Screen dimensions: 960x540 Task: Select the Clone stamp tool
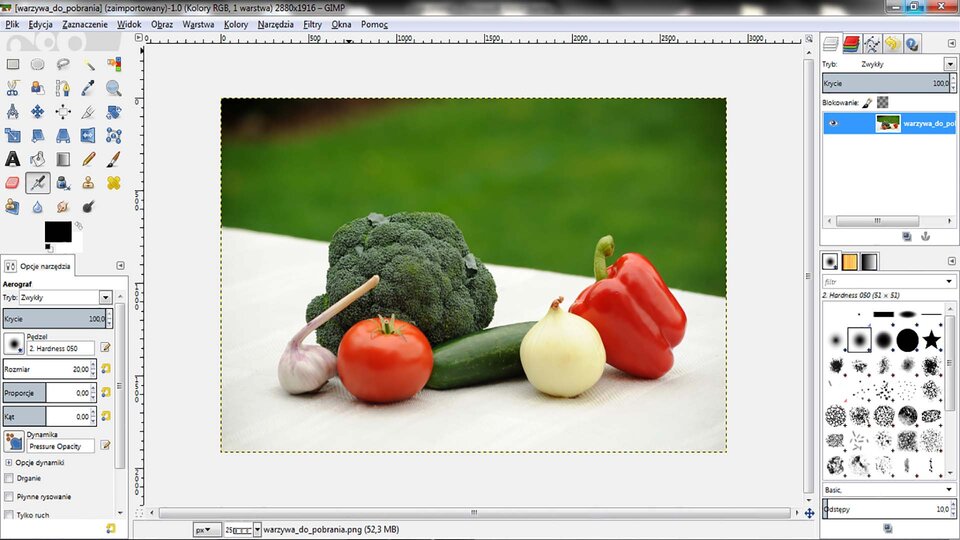(88, 182)
